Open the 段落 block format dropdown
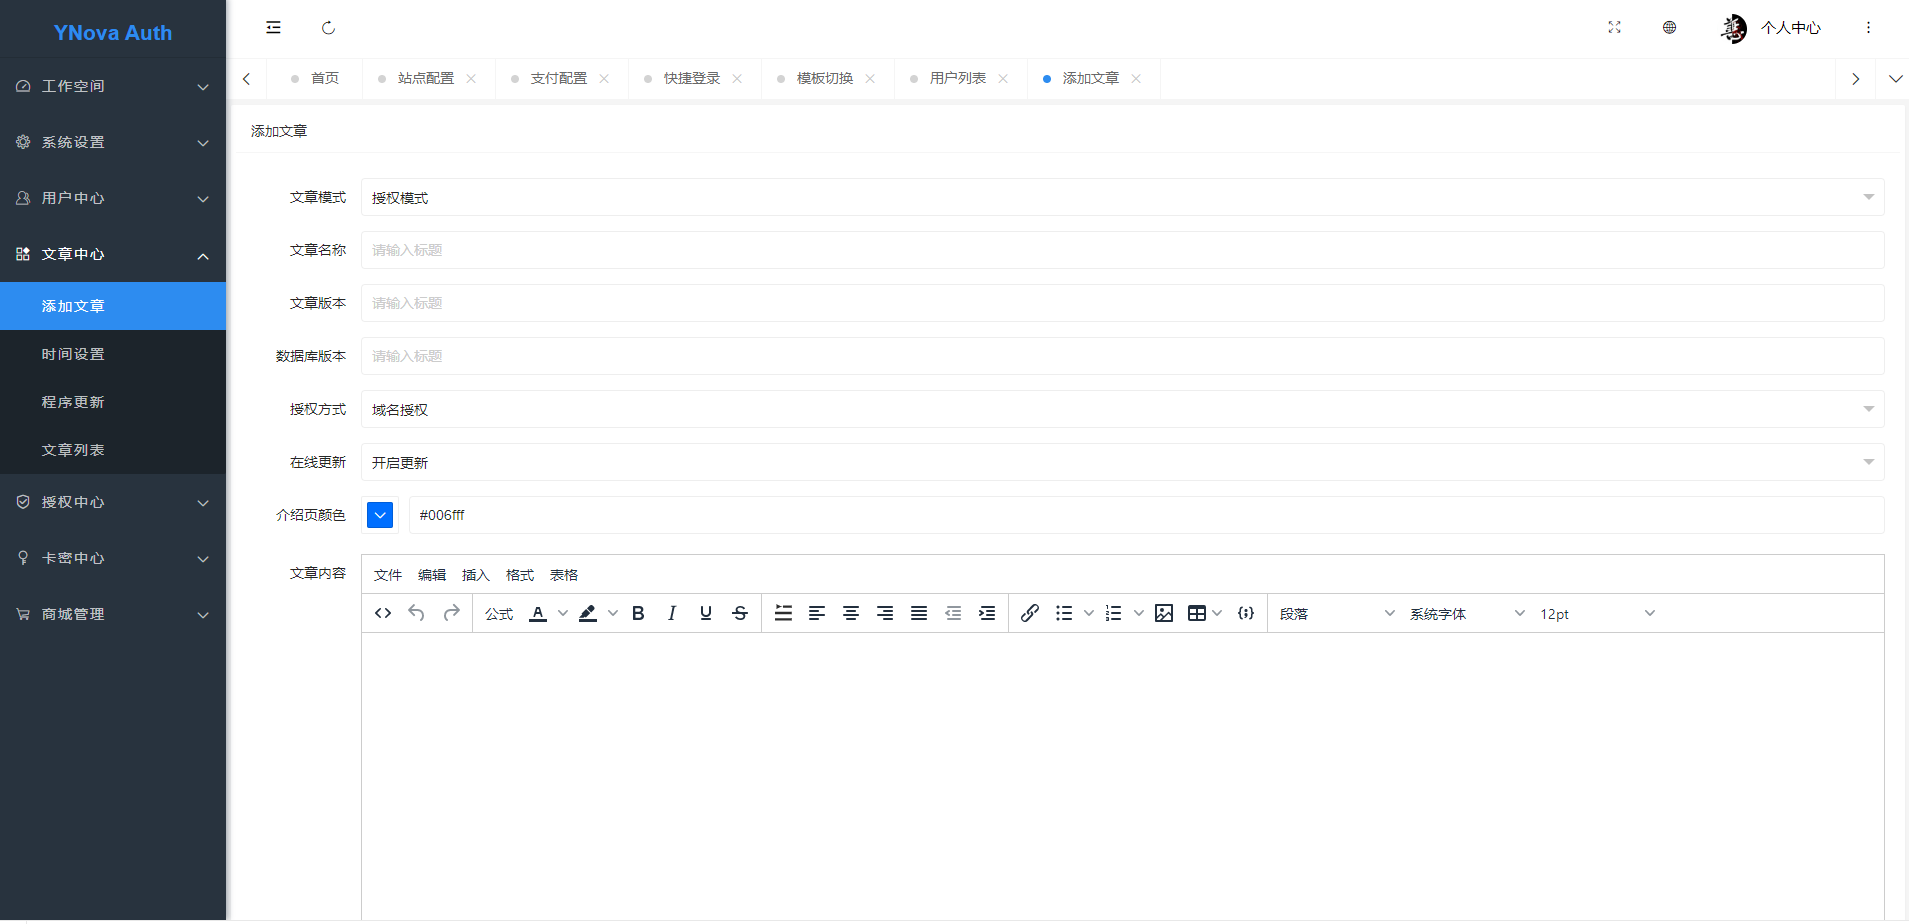 click(1337, 613)
